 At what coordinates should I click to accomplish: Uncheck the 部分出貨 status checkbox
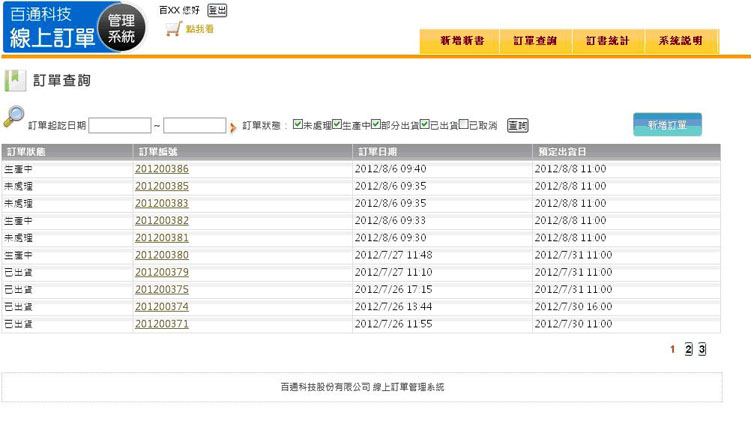tap(376, 124)
